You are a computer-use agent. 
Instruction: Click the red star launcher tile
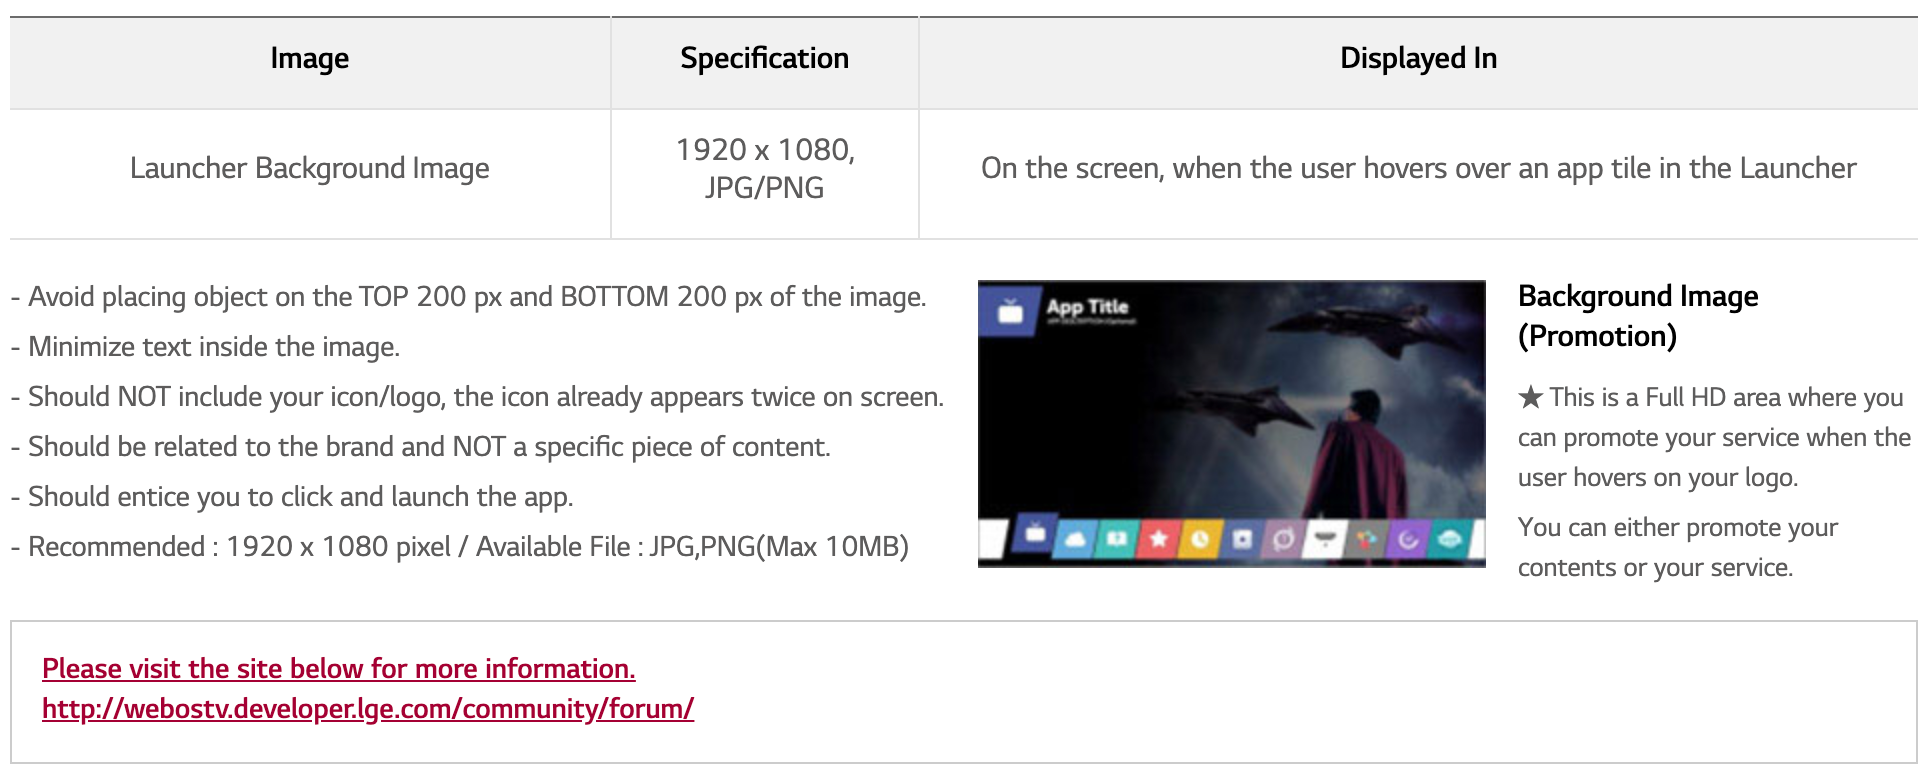pyautogui.click(x=1158, y=540)
